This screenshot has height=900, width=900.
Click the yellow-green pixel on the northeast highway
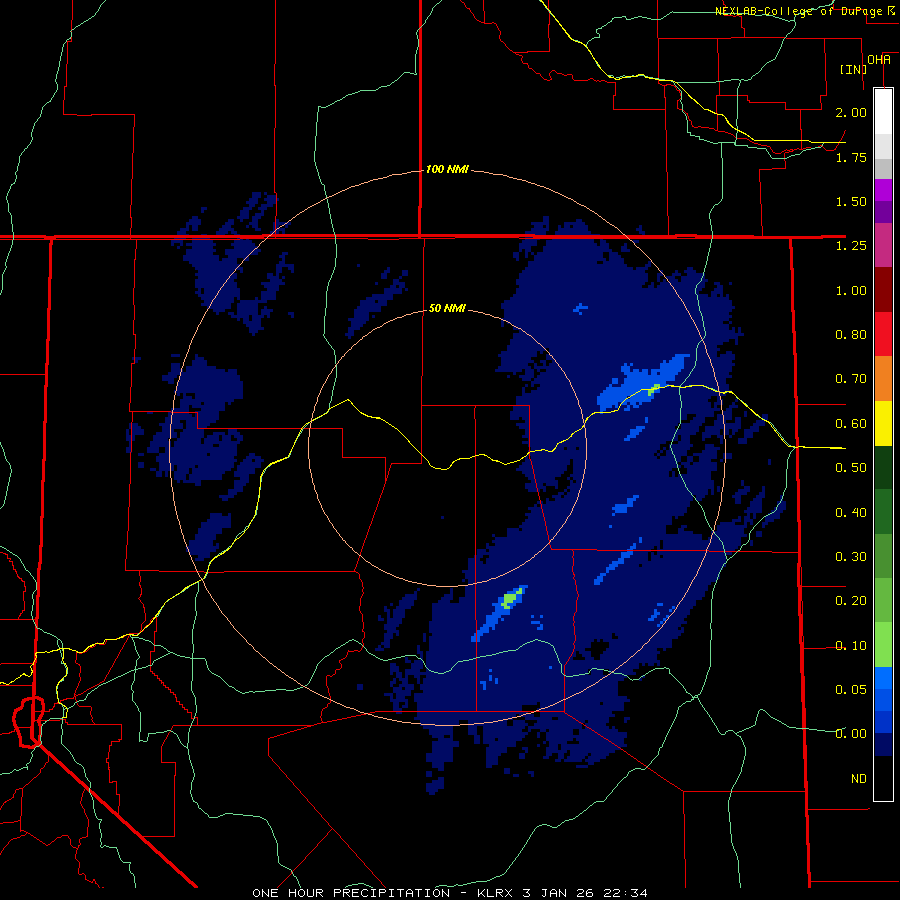(x=654, y=389)
